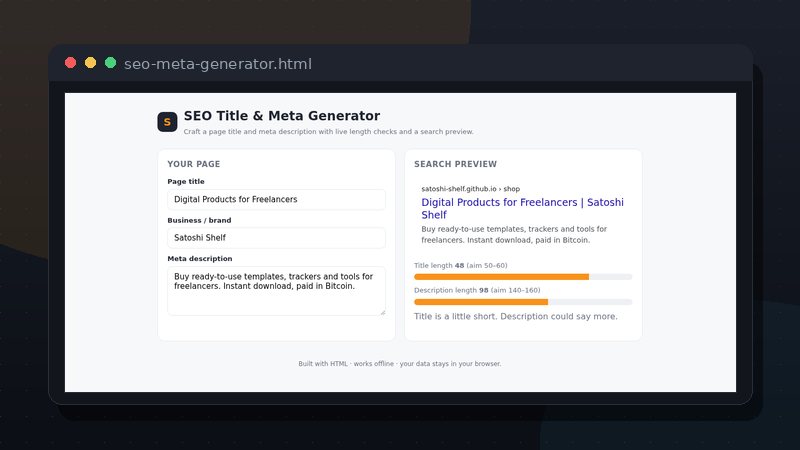
Task: Click the YOUR PAGE section header
Action: coord(194,164)
